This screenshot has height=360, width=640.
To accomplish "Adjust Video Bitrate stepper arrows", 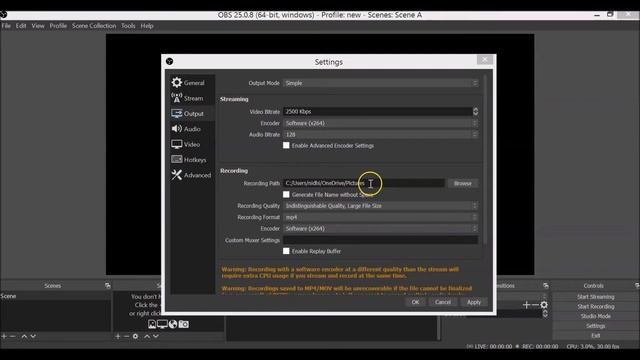I will point(476,111).
